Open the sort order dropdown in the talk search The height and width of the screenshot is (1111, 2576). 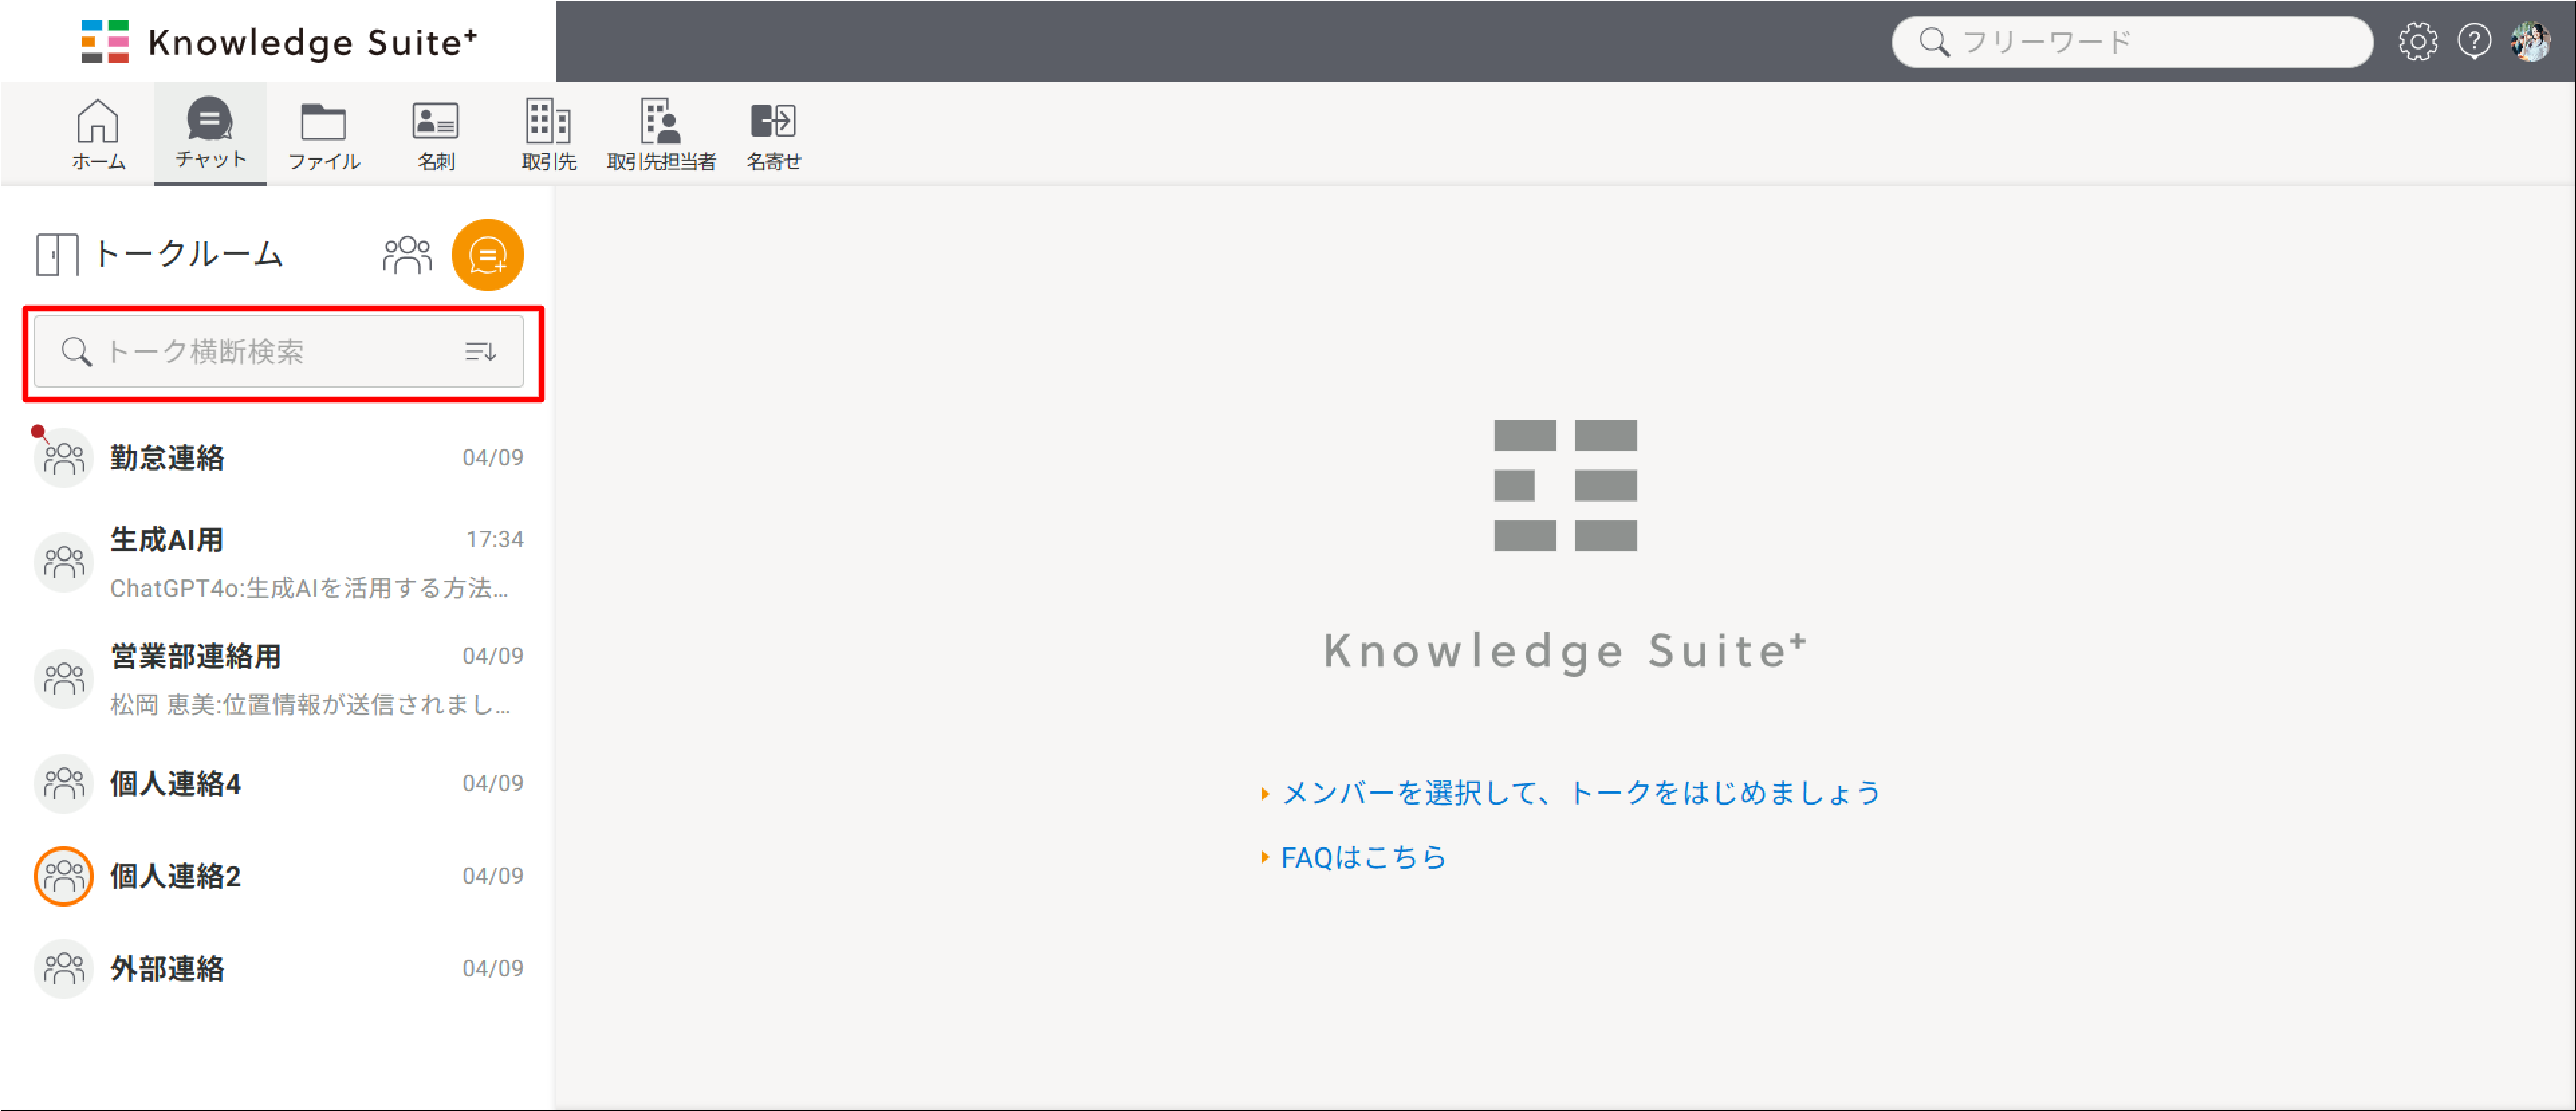click(x=481, y=351)
